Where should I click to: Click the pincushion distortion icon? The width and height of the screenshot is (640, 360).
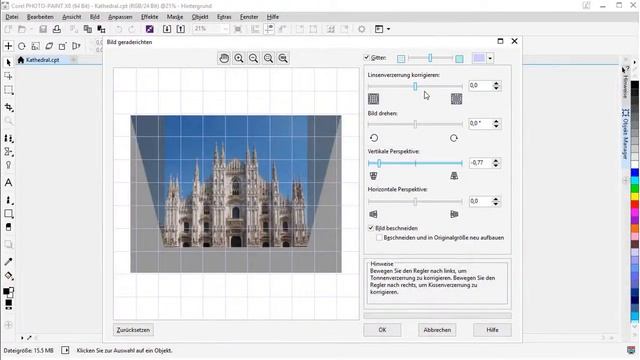(456, 99)
